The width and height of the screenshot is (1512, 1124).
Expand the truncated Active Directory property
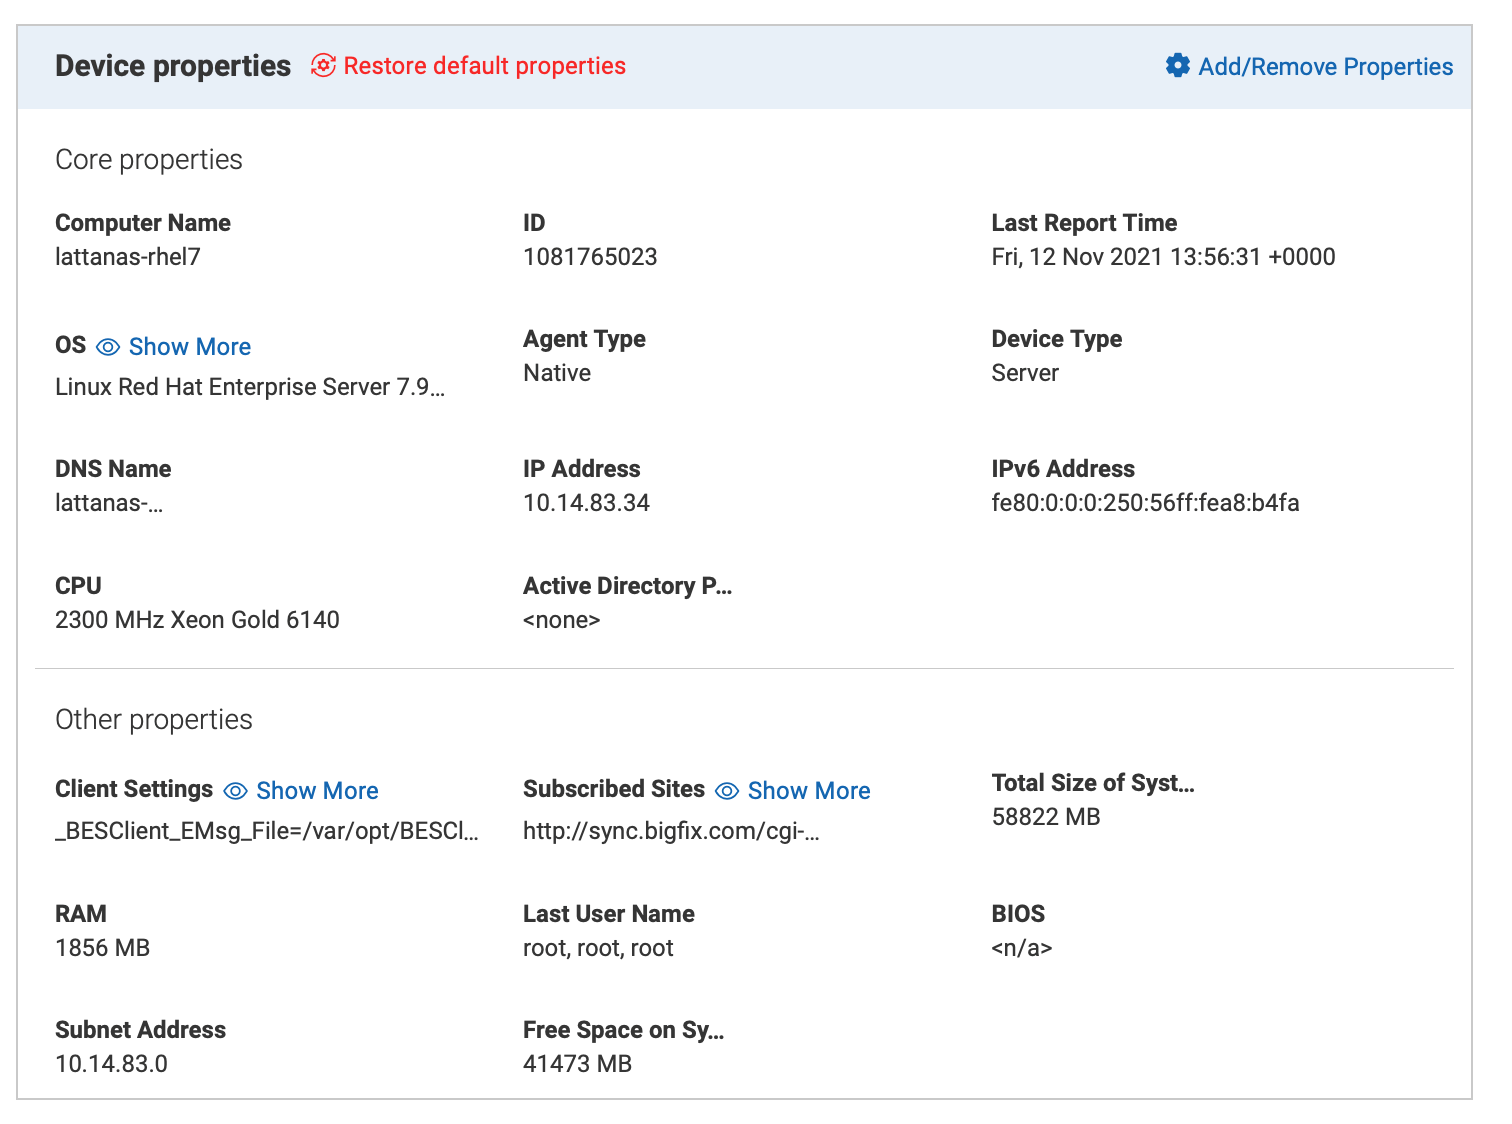pyautogui.click(x=628, y=586)
